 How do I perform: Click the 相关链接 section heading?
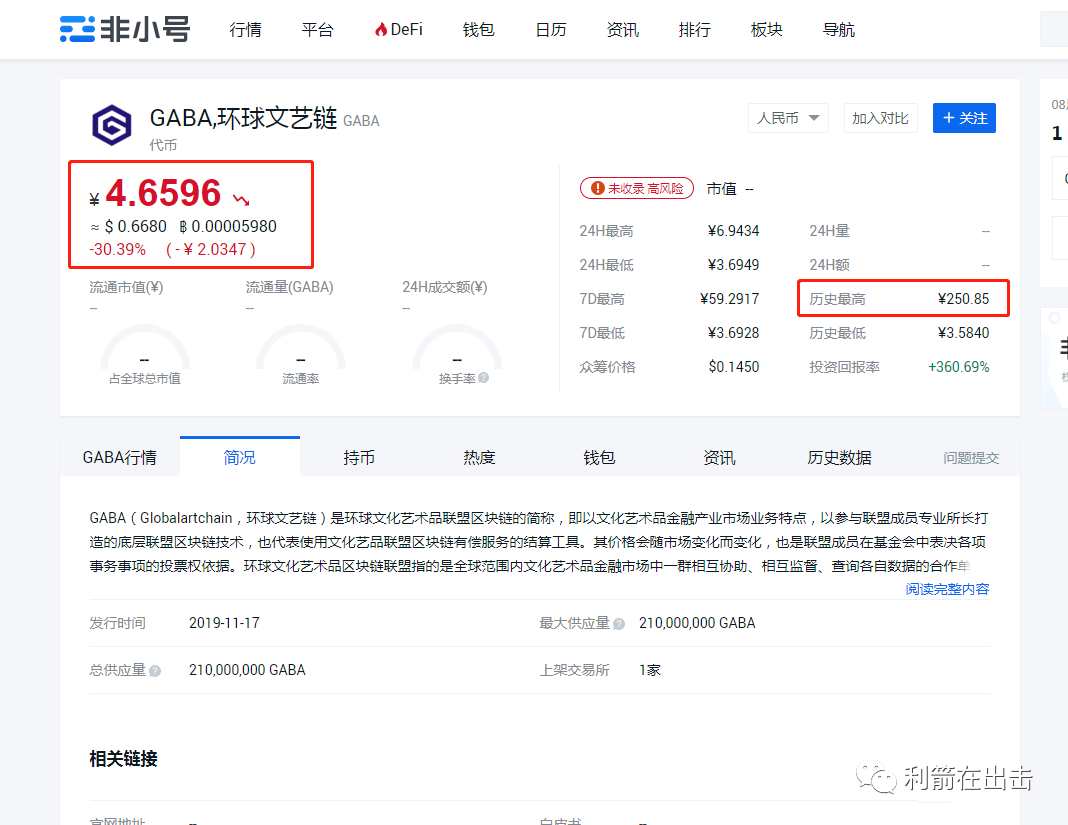[123, 759]
